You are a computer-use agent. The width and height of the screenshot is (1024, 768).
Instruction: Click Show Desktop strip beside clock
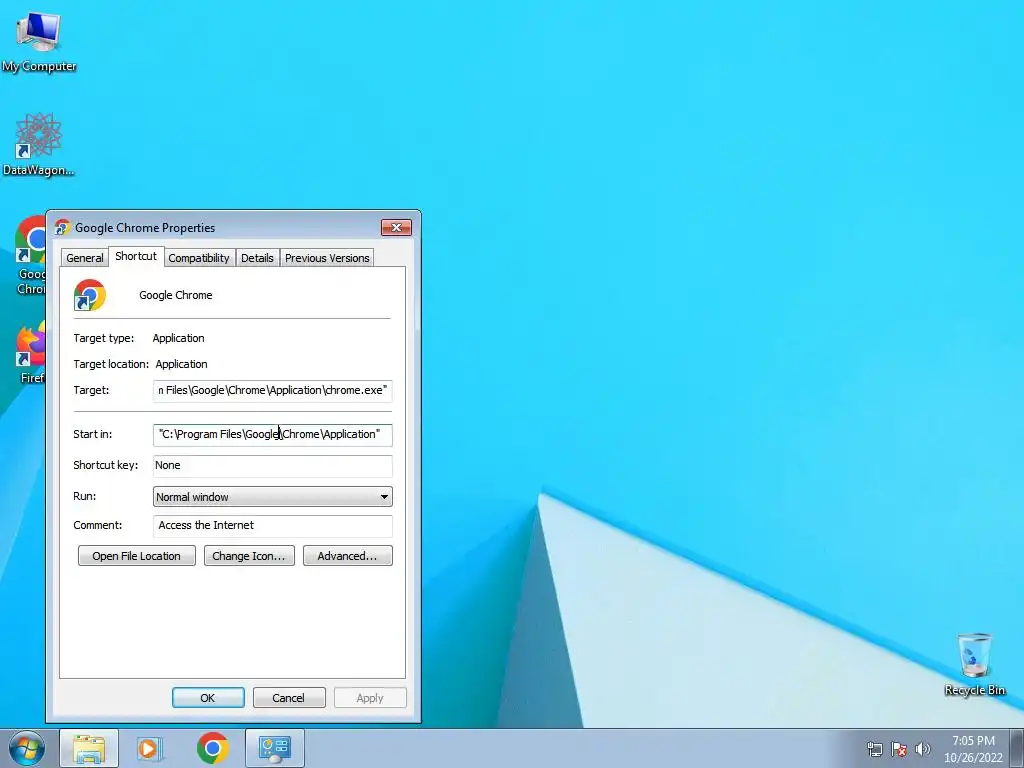pos(1017,748)
